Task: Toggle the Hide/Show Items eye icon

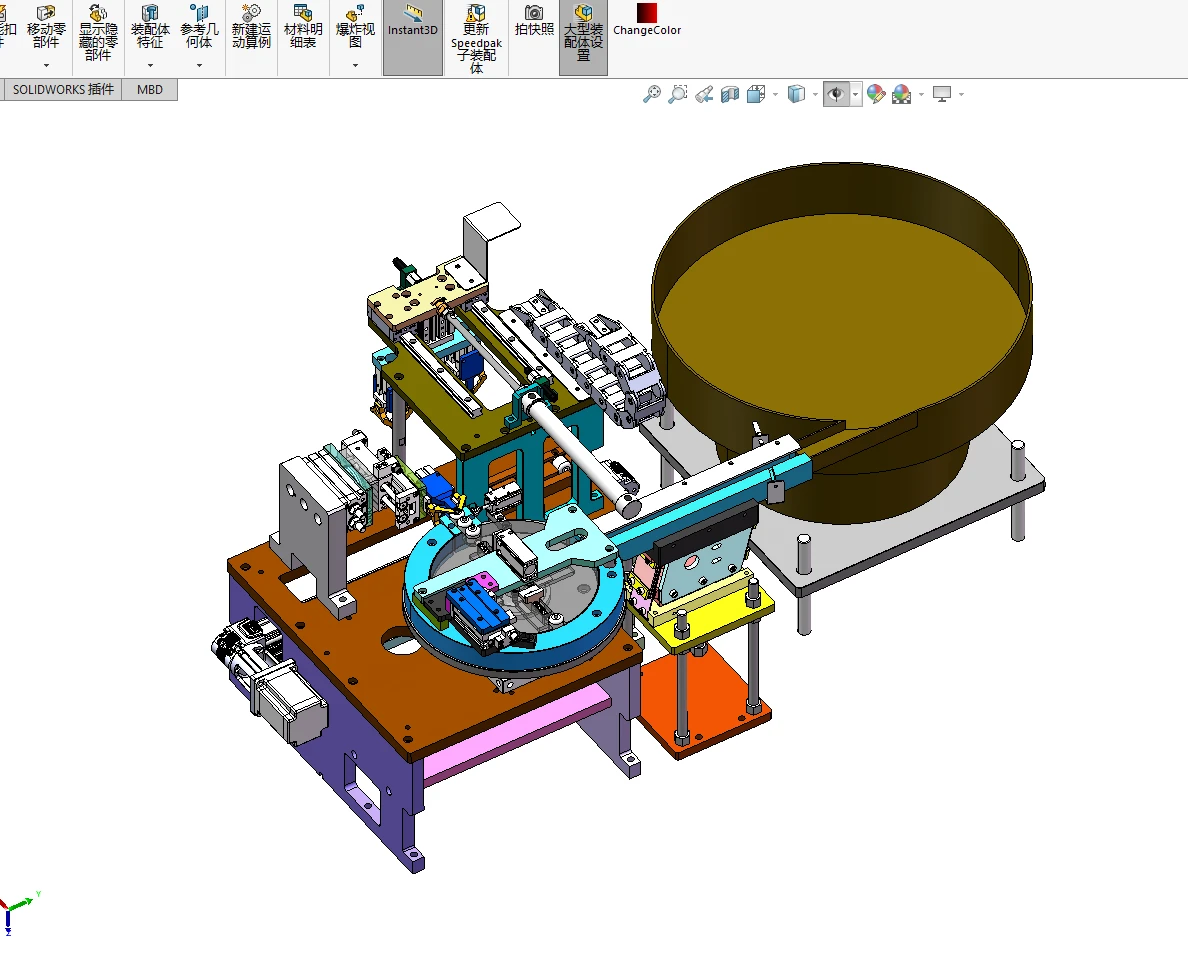Action: point(836,94)
